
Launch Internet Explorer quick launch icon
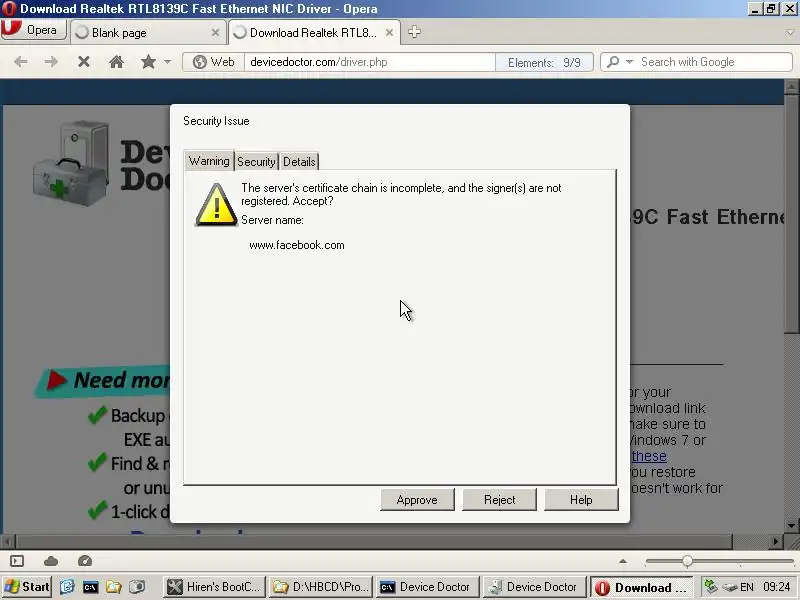click(x=67, y=587)
